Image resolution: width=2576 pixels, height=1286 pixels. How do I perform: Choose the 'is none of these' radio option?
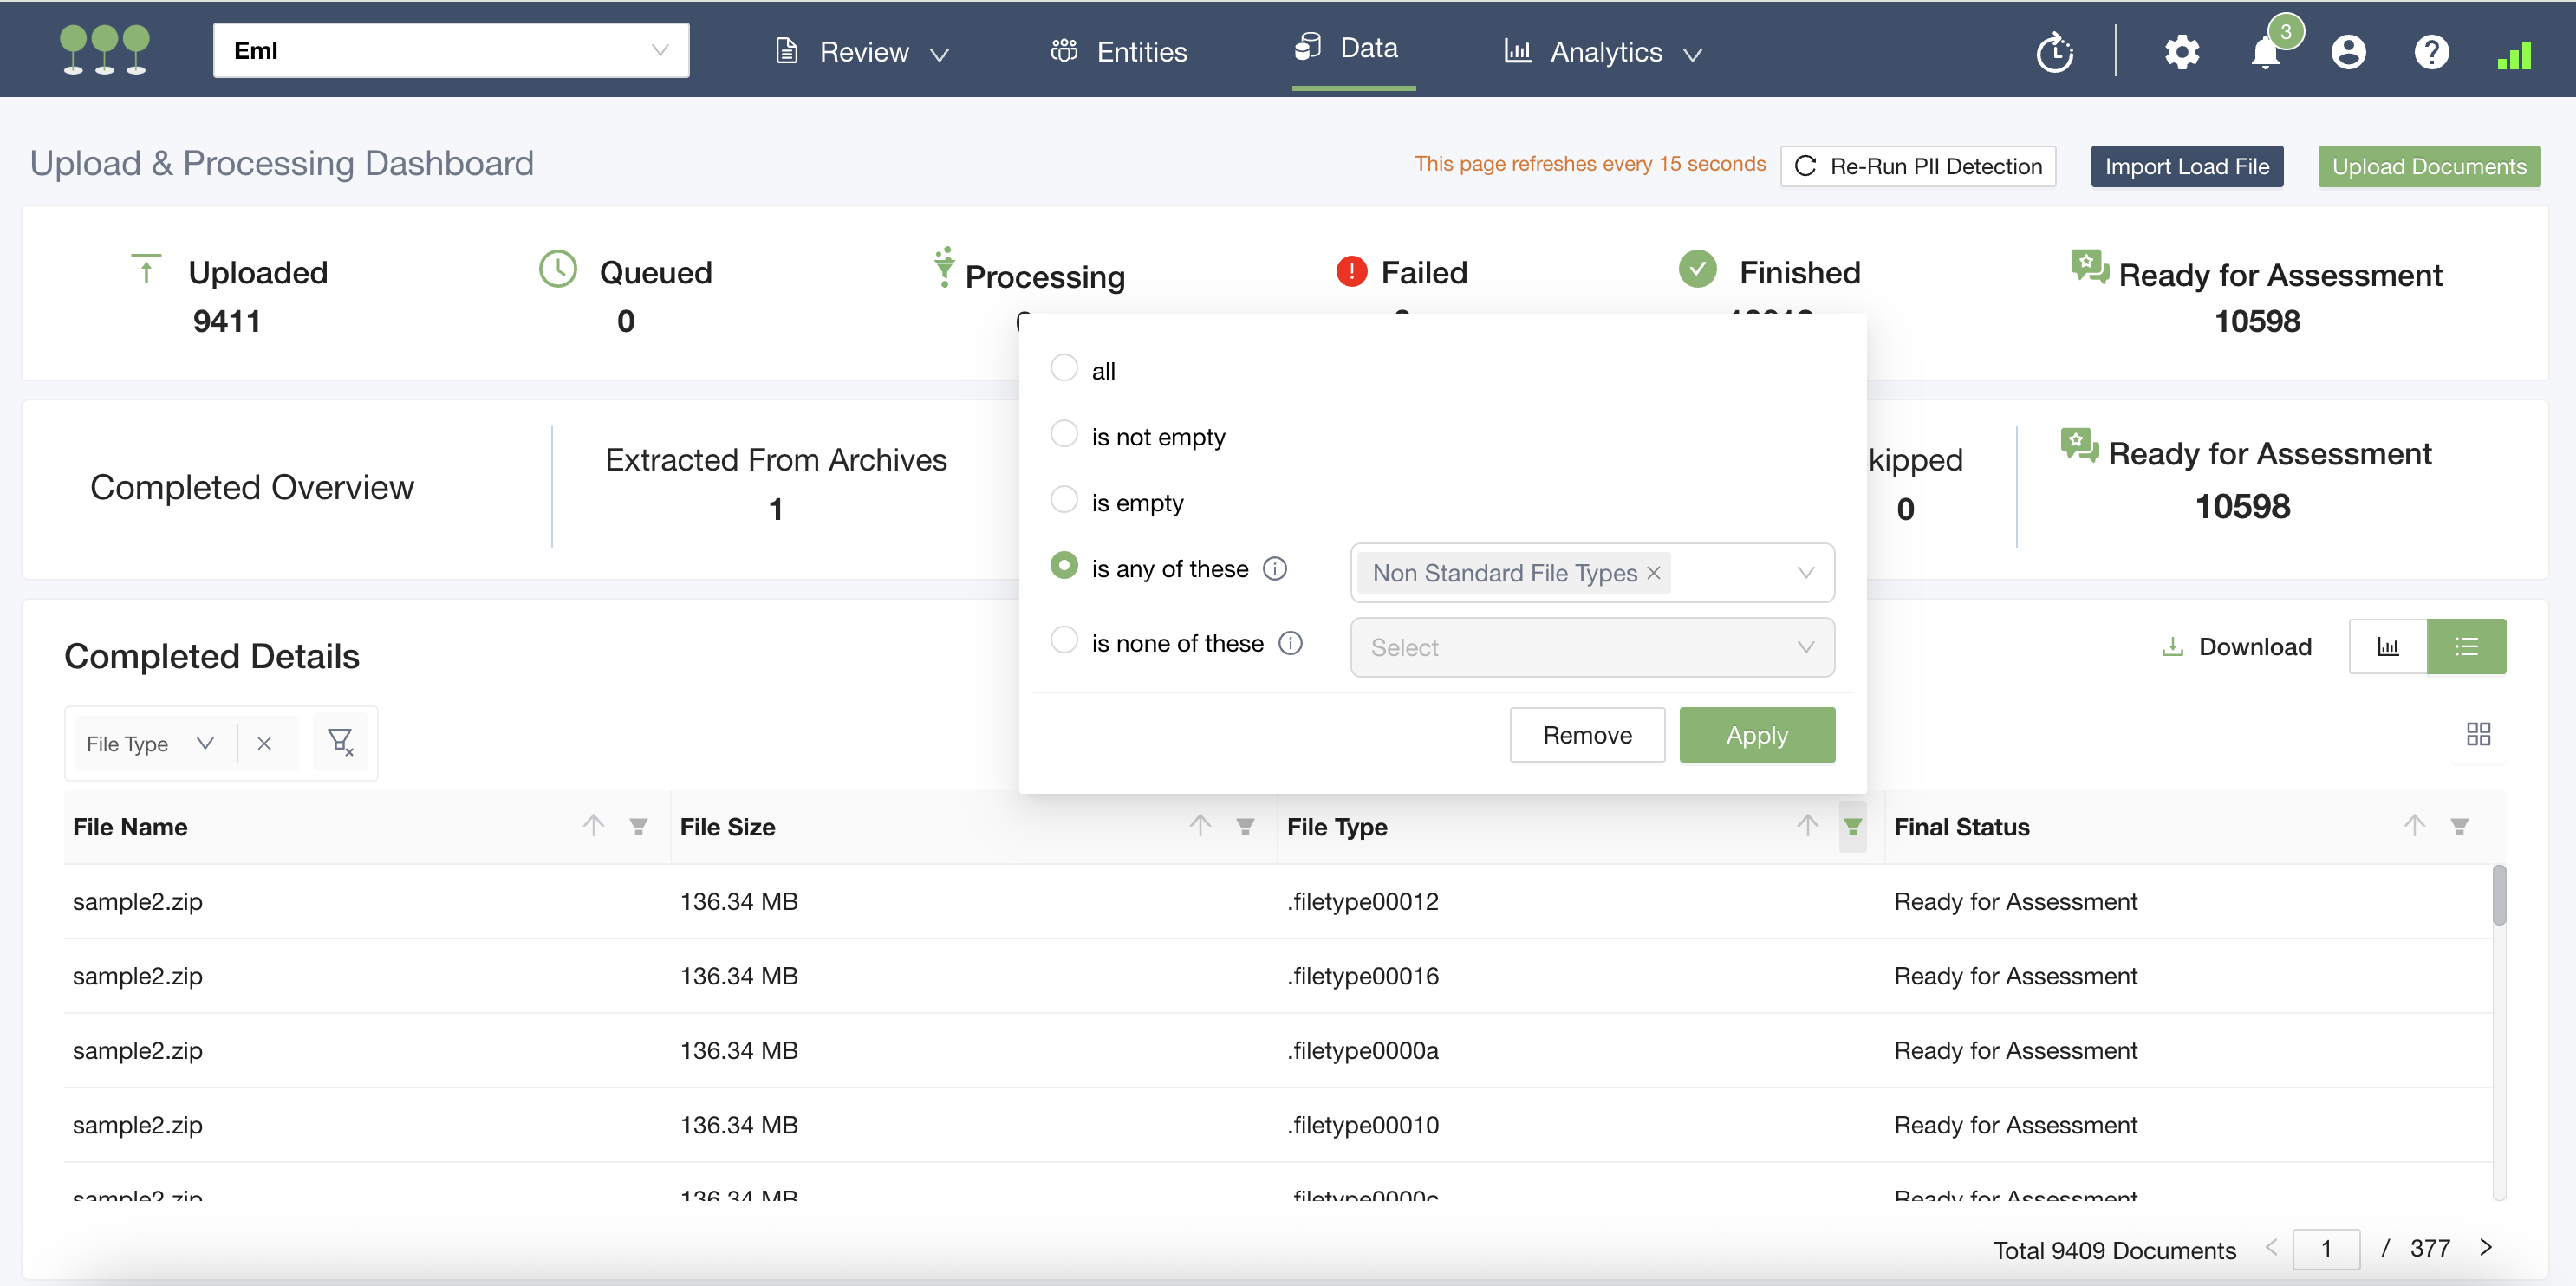coord(1064,640)
